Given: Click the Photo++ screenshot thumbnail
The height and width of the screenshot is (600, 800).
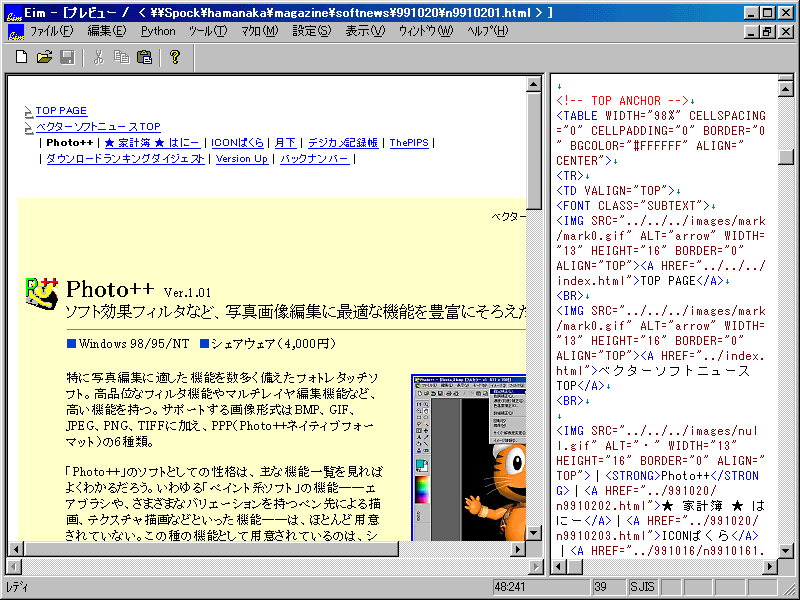Looking at the screenshot, I should (468, 458).
